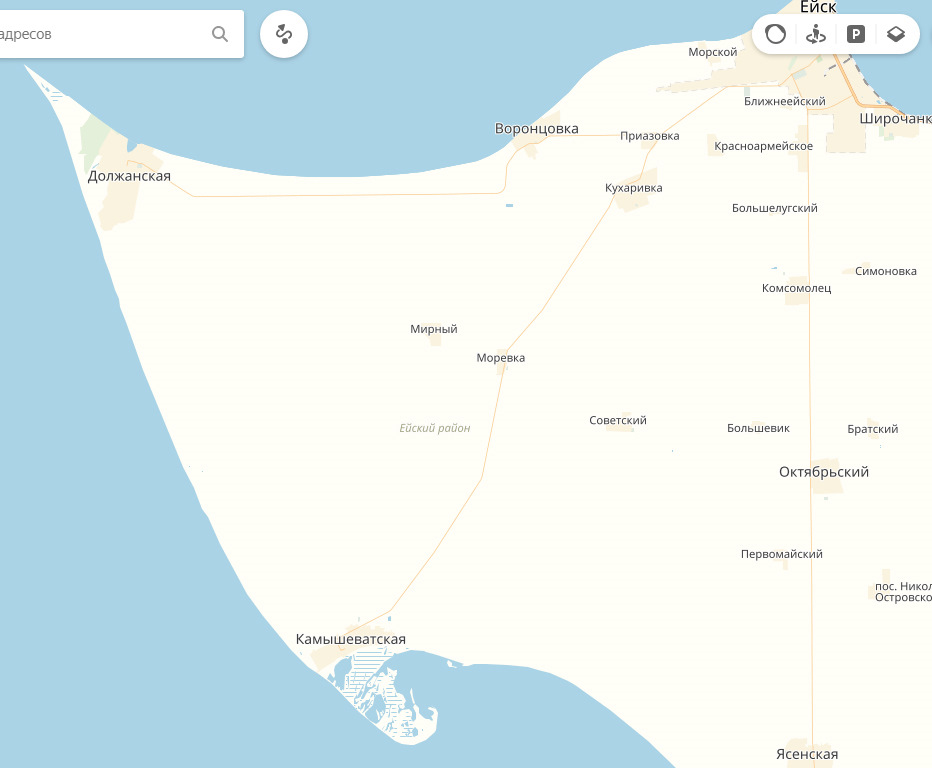Click the Комсомолец label
This screenshot has height=768, width=932.
point(796,288)
